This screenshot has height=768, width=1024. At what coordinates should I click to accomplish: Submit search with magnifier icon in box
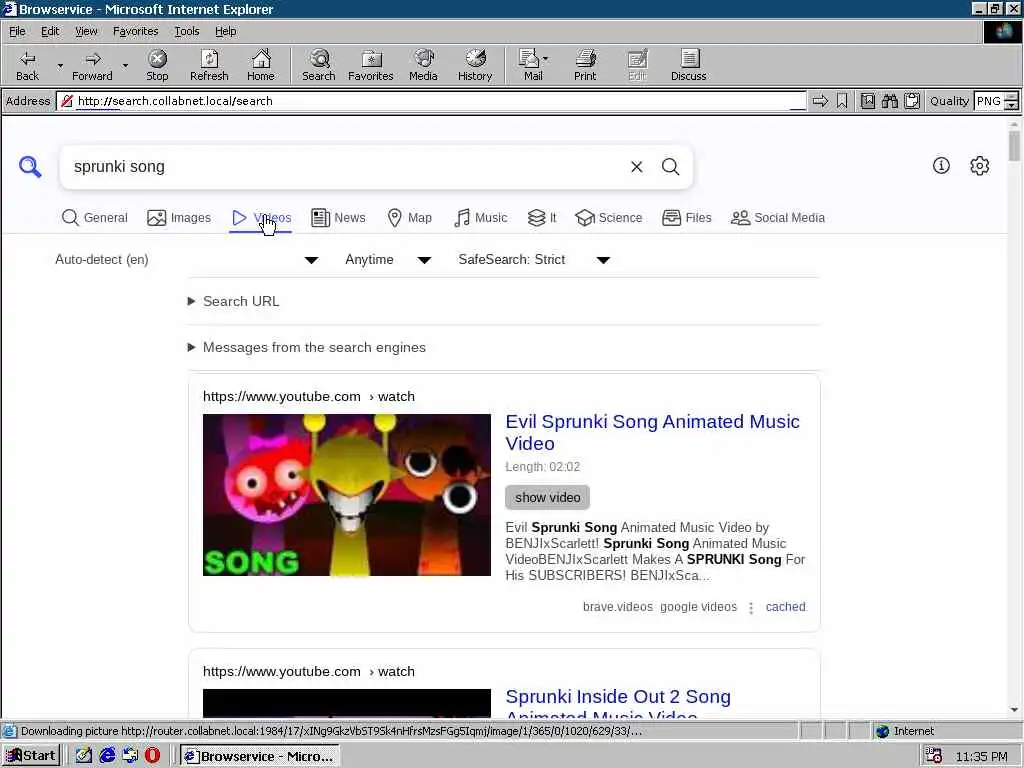[x=671, y=167]
